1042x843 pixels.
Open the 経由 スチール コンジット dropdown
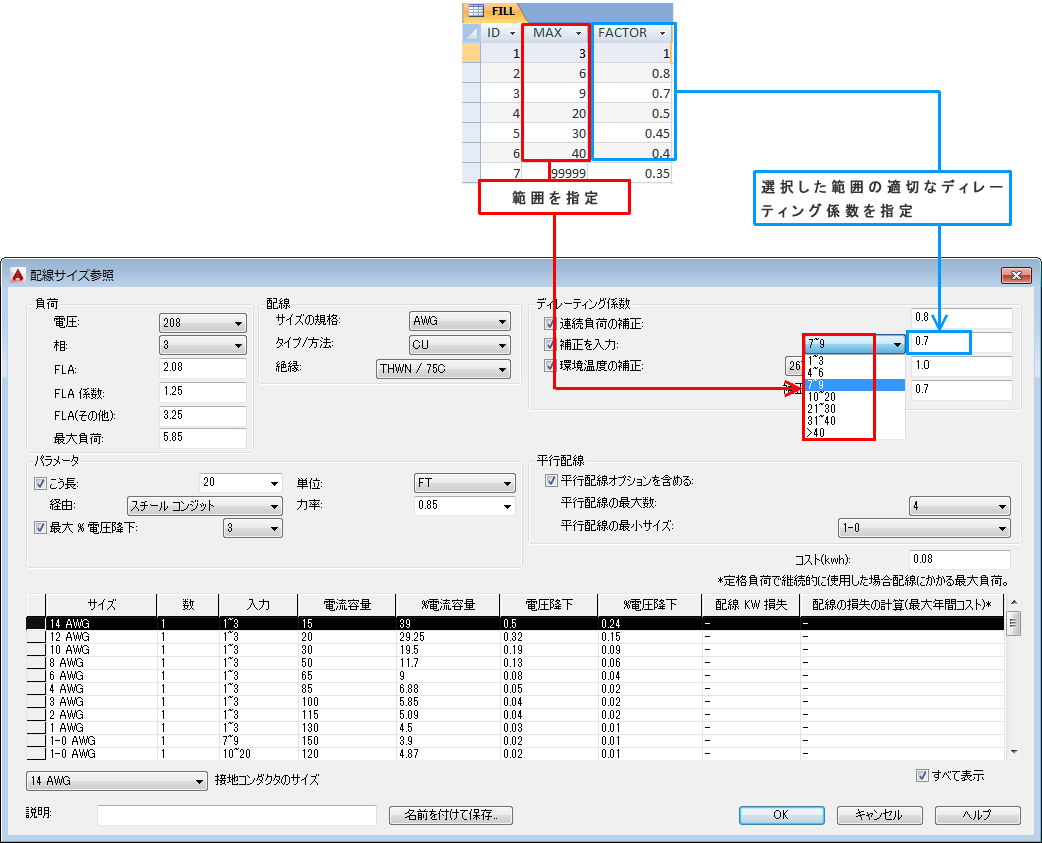point(205,506)
